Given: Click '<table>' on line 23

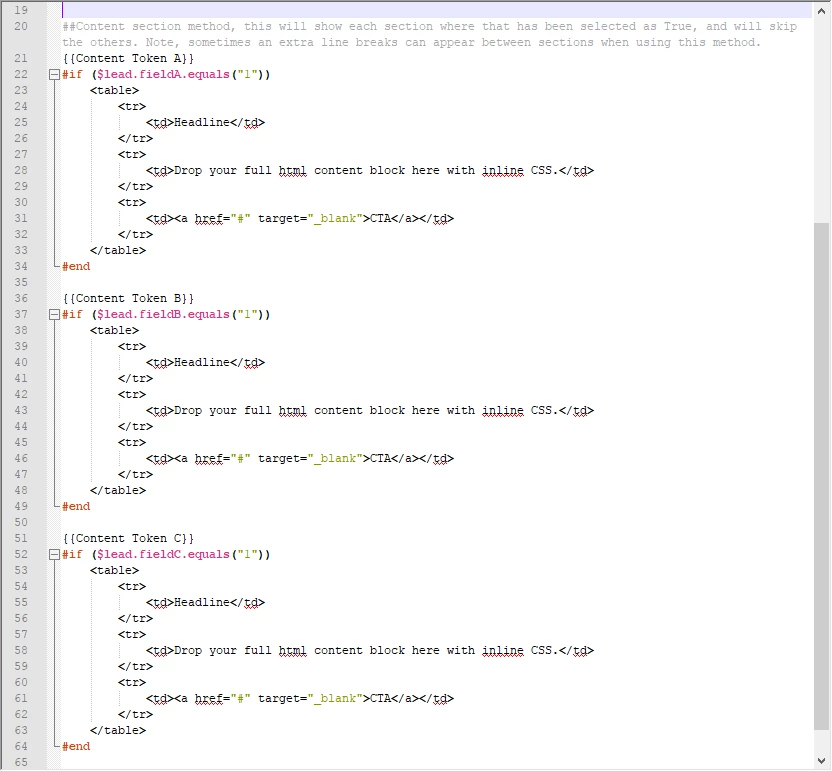Looking at the screenshot, I should [x=115, y=90].
